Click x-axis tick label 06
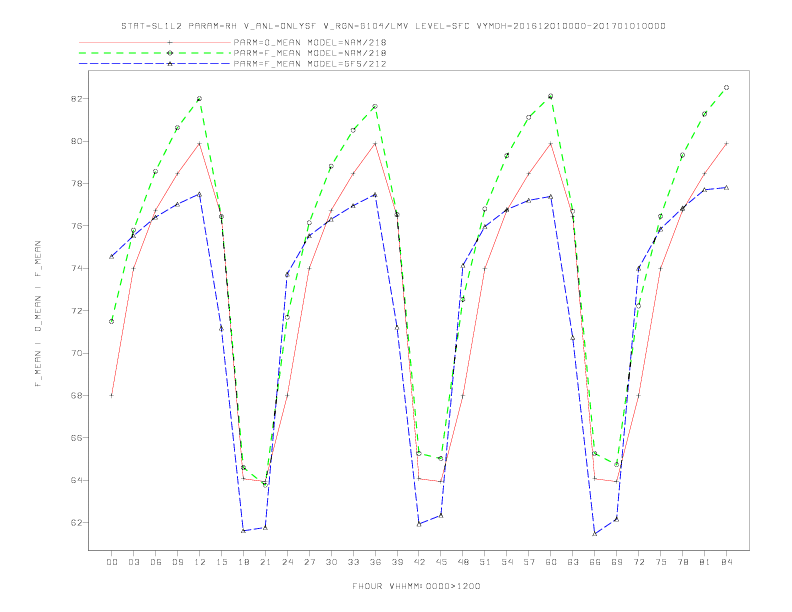This screenshot has height=612, width=792. [156, 562]
